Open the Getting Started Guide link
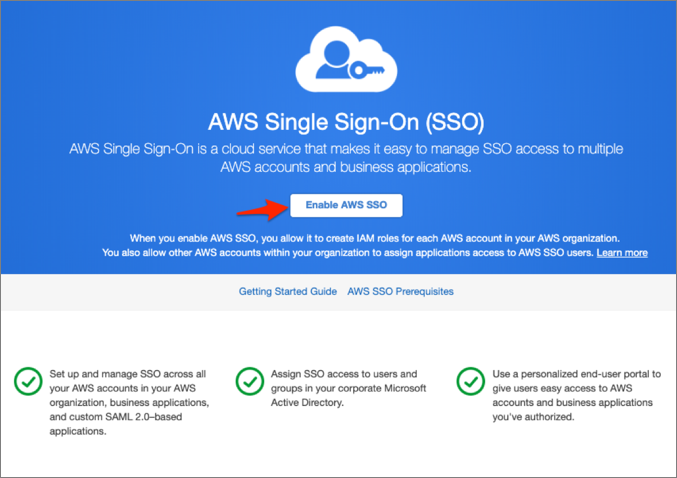The height and width of the screenshot is (478, 677). pyautogui.click(x=287, y=292)
